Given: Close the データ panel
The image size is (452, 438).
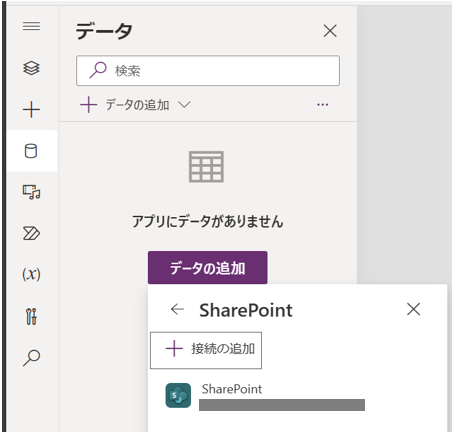Looking at the screenshot, I should tap(330, 31).
